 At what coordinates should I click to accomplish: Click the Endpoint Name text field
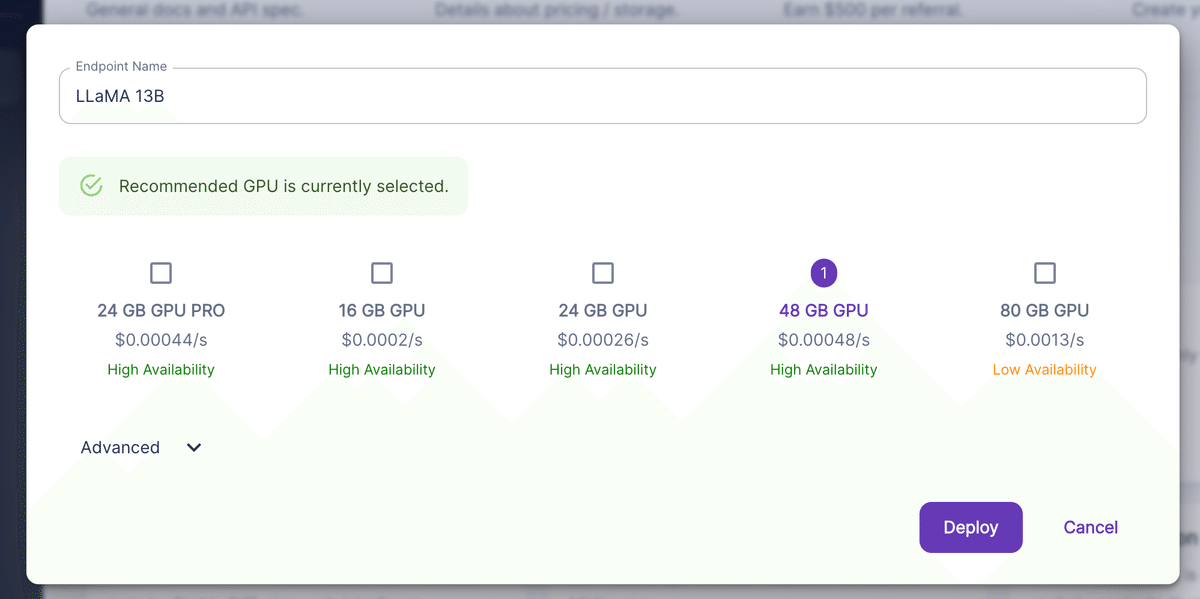pyautogui.click(x=602, y=97)
